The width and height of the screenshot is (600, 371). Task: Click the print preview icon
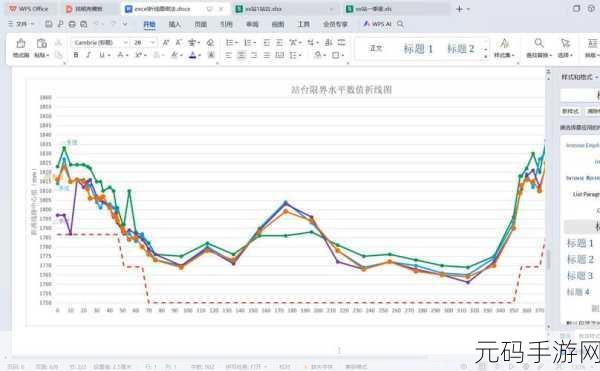coord(83,24)
